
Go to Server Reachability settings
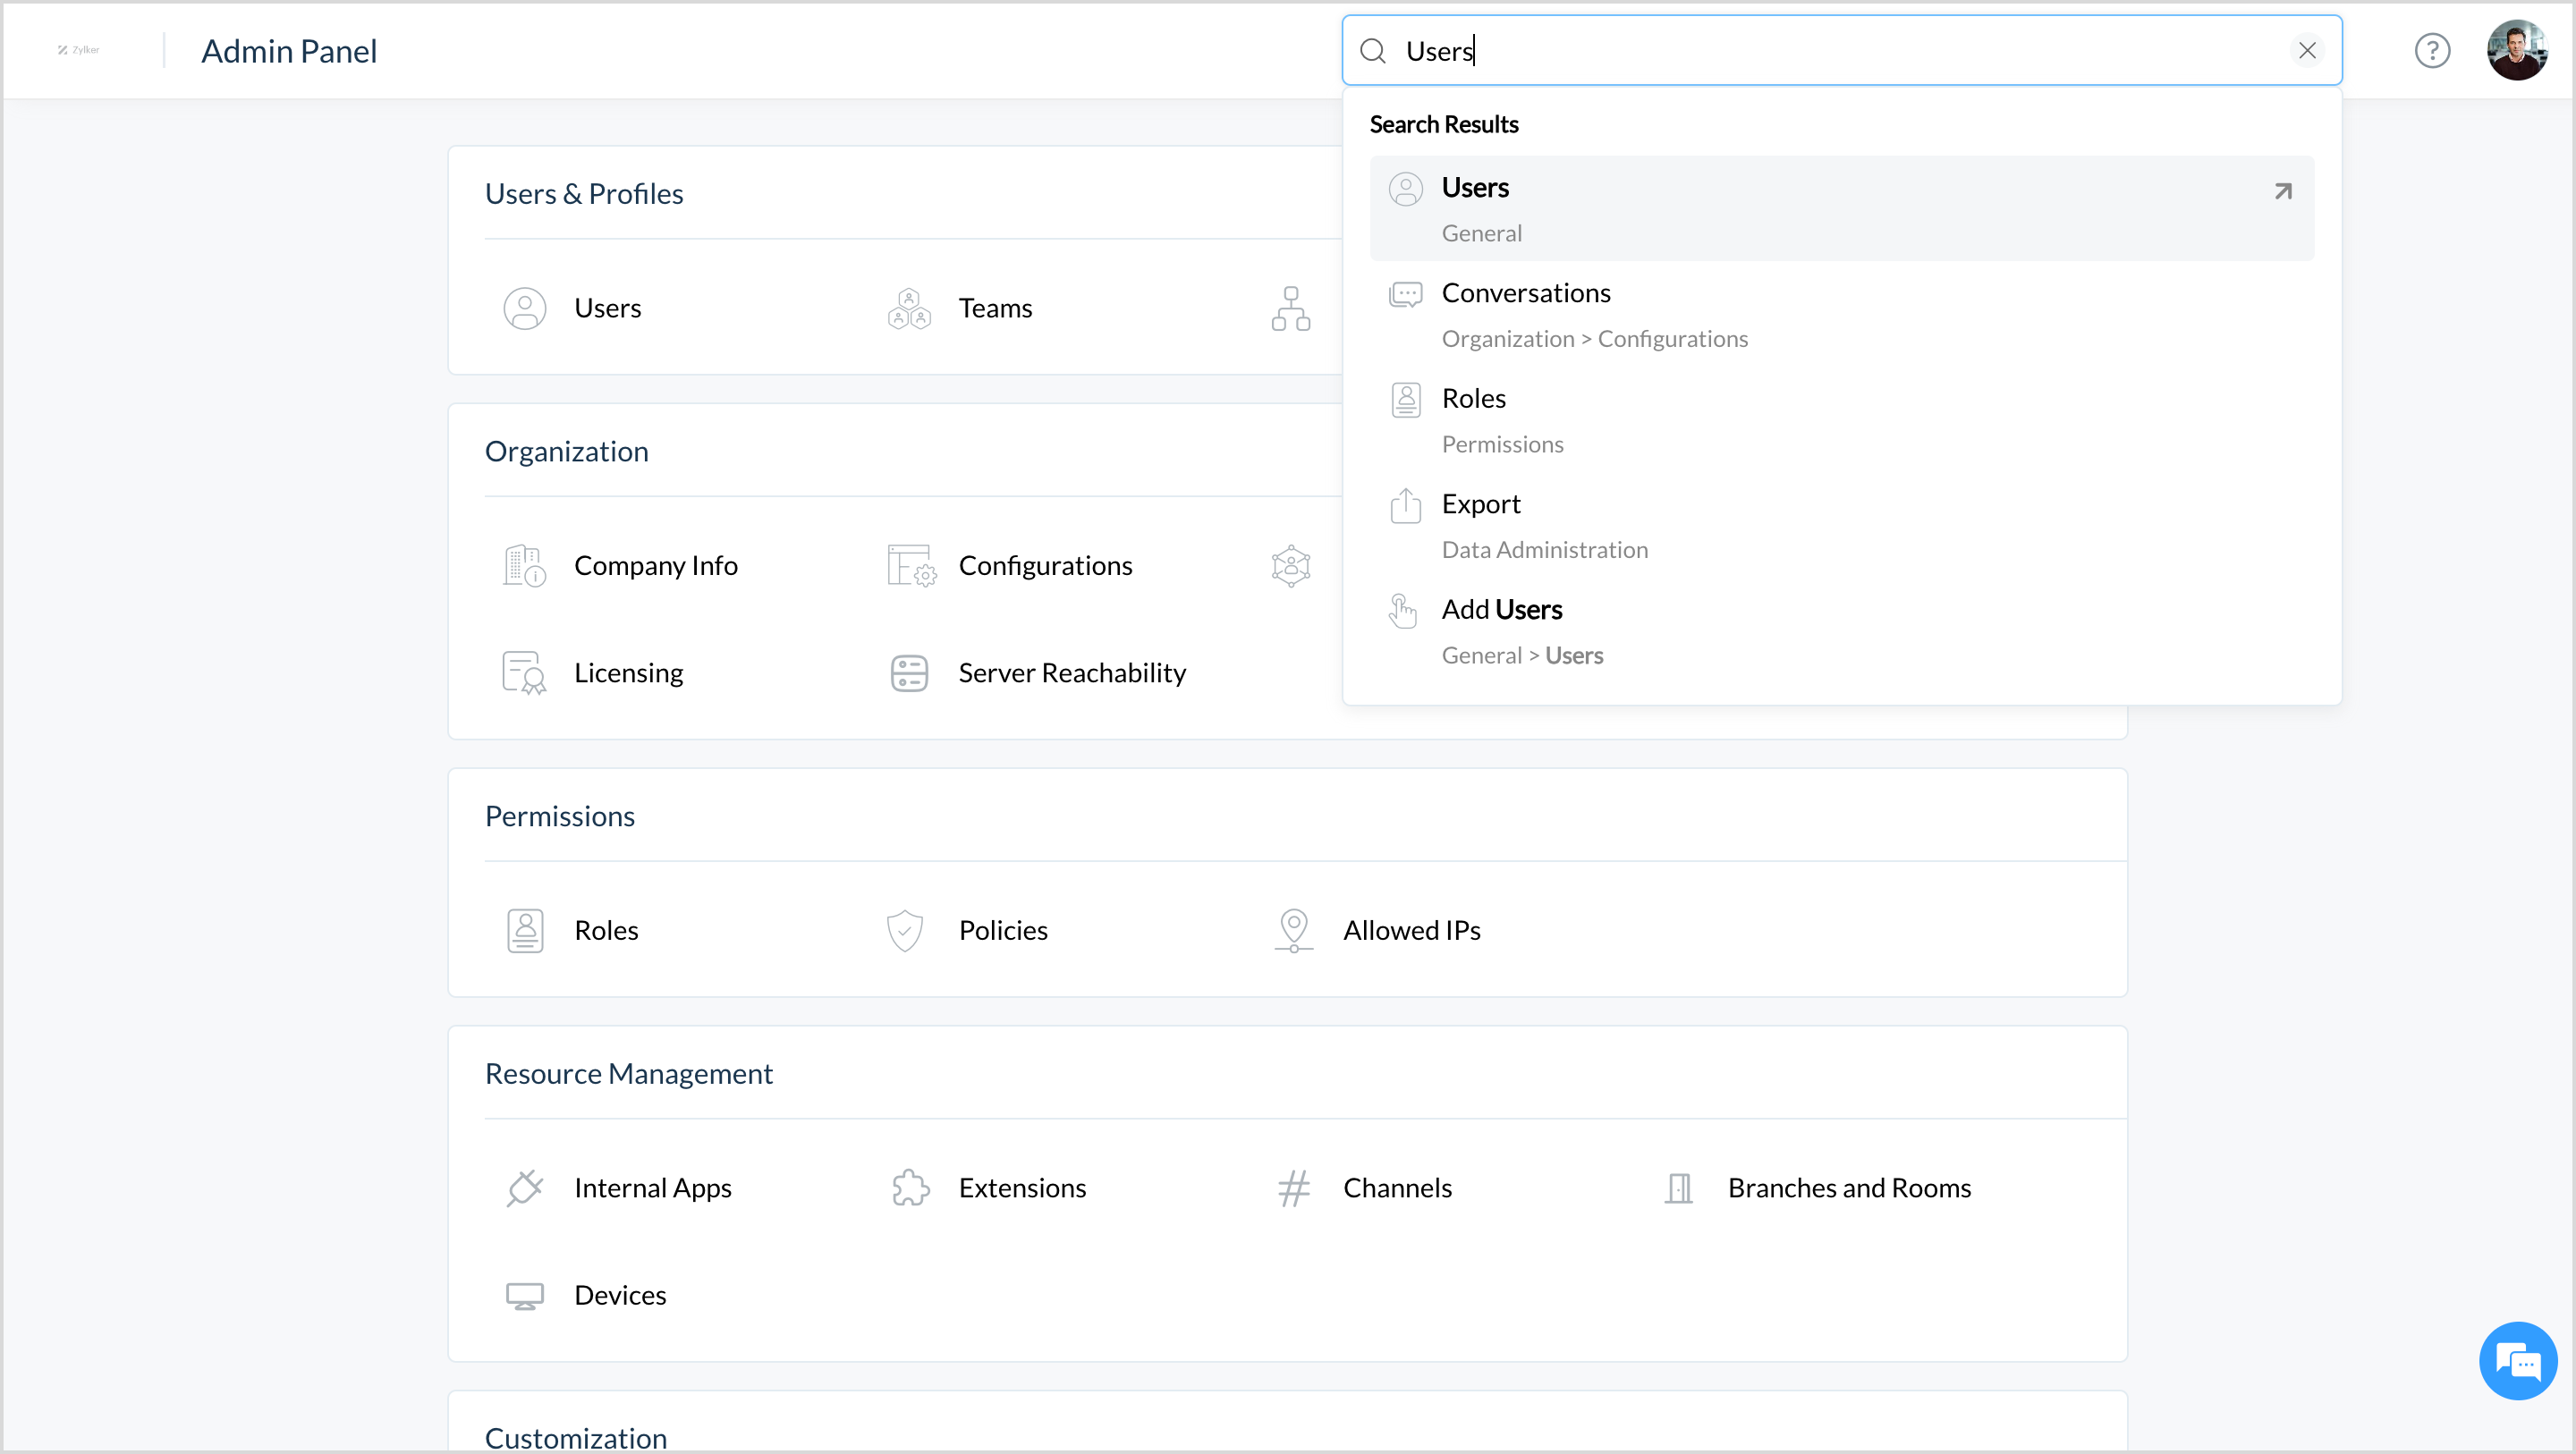1071,673
